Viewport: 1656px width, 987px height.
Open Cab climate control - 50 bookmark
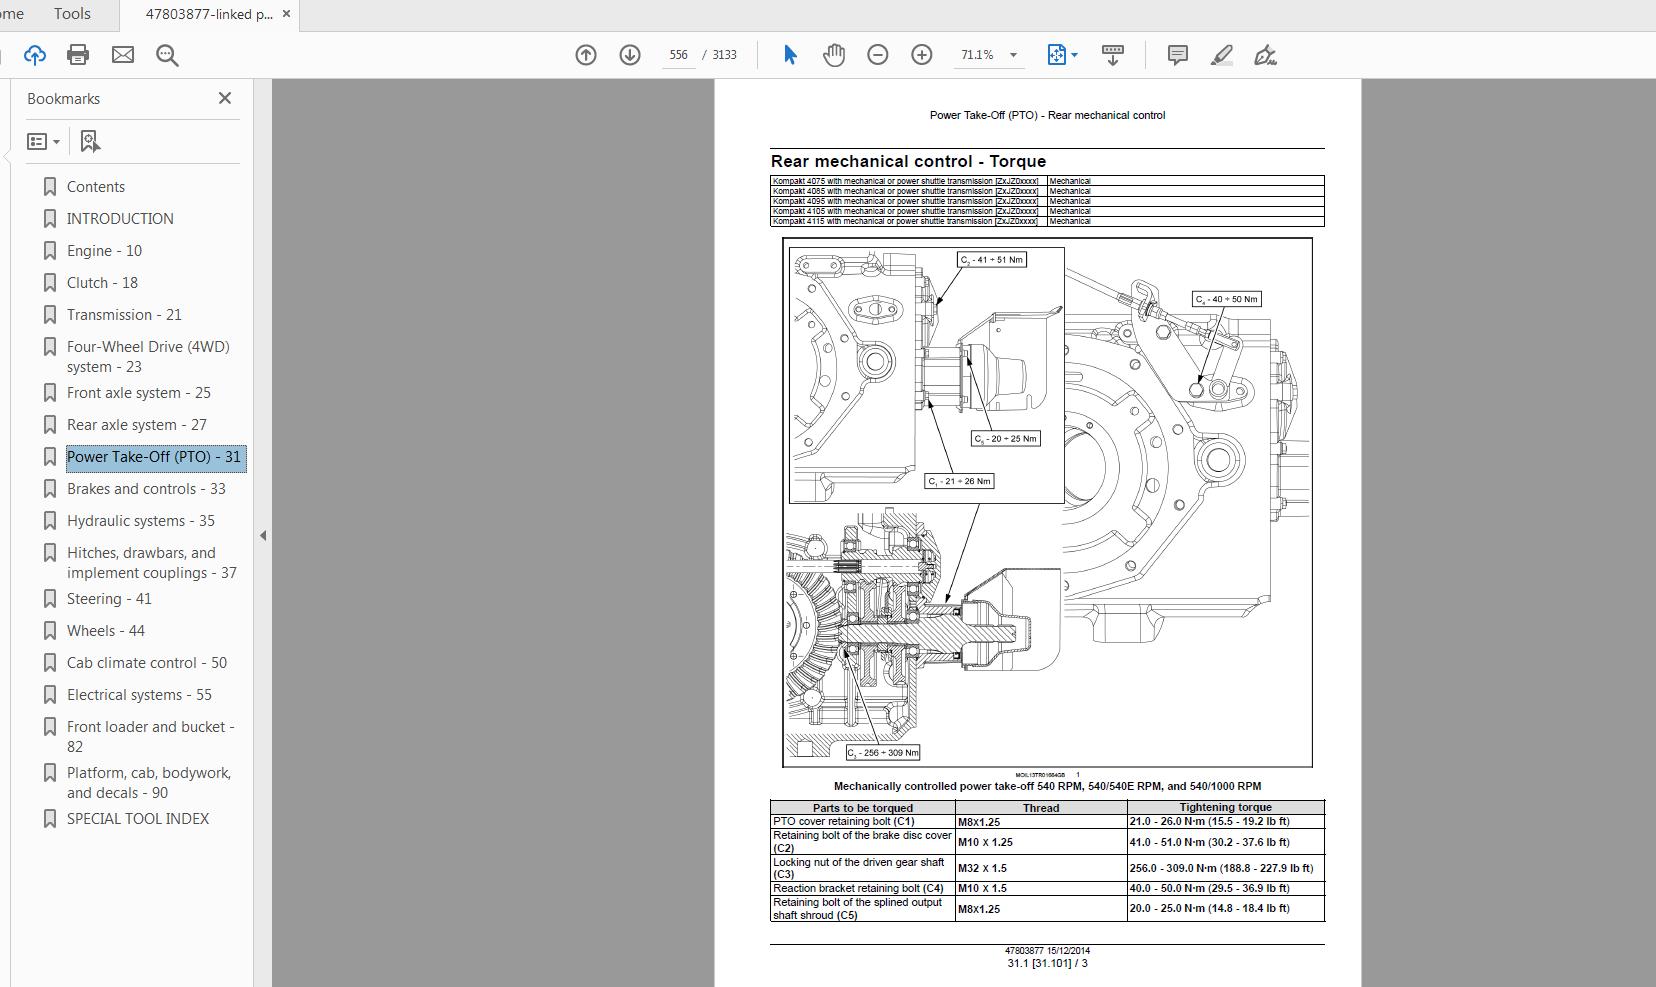(x=147, y=663)
